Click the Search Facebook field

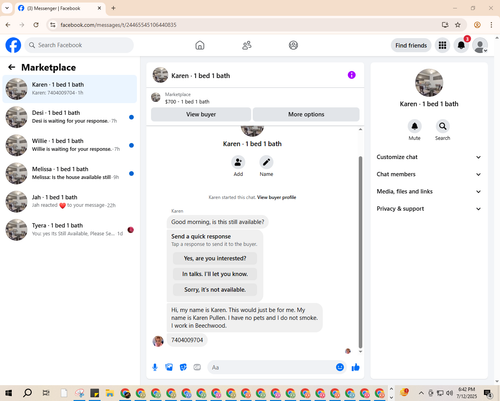coord(79,45)
